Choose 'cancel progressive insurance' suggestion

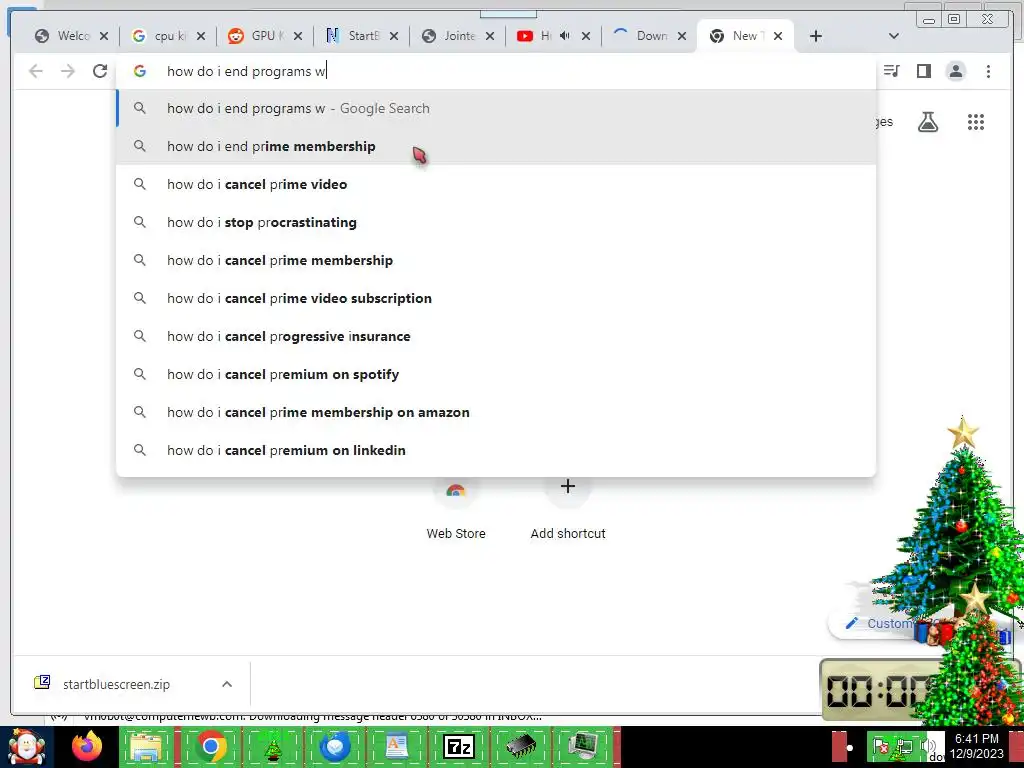496,336
